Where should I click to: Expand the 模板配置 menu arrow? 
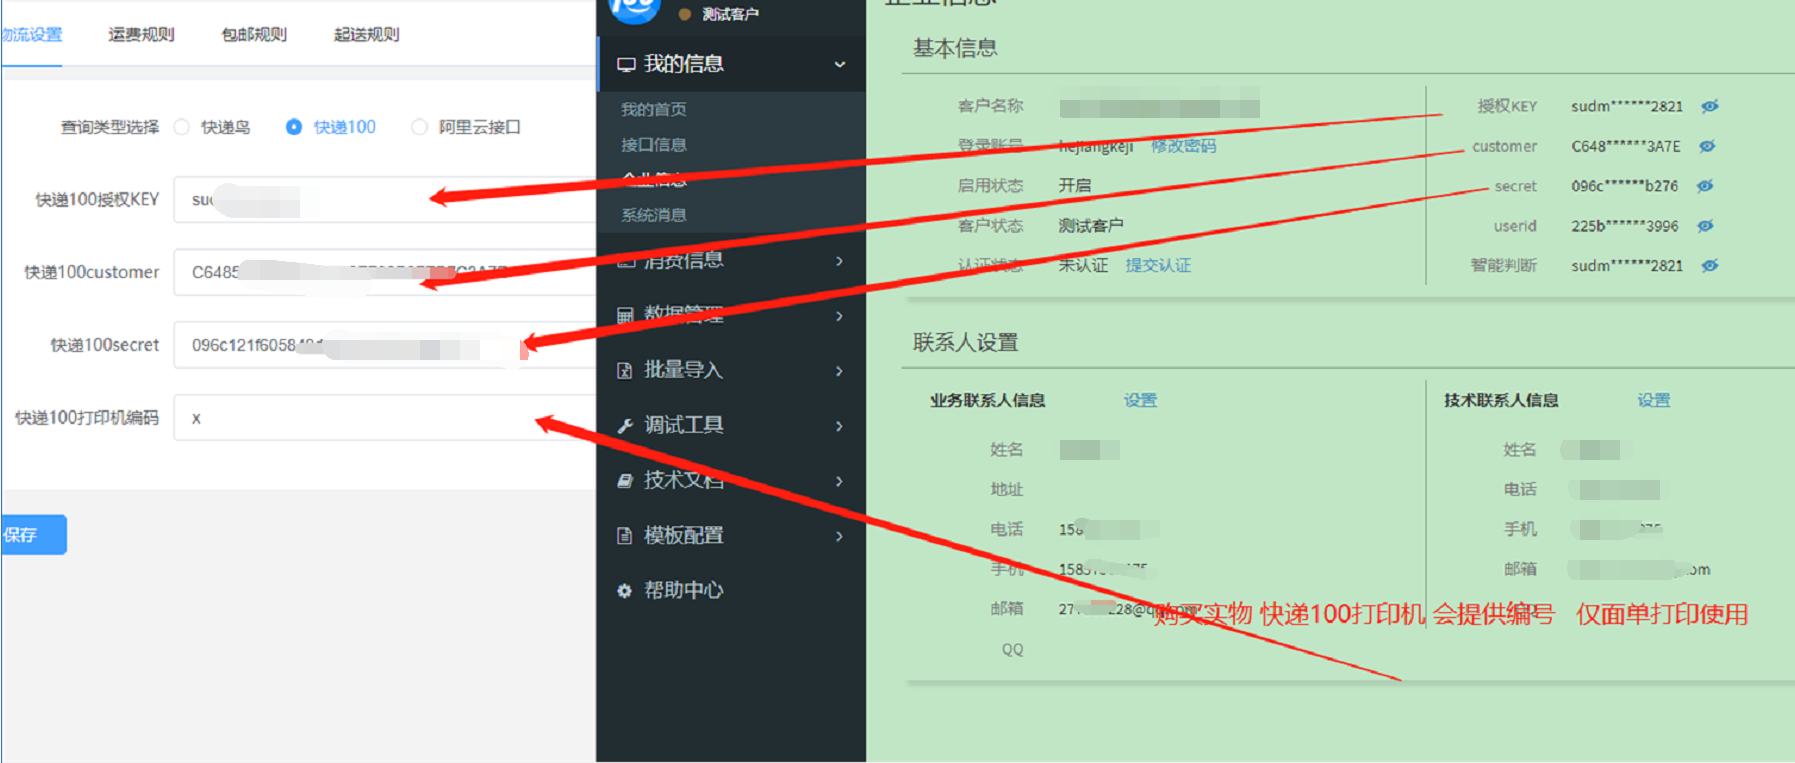point(840,536)
